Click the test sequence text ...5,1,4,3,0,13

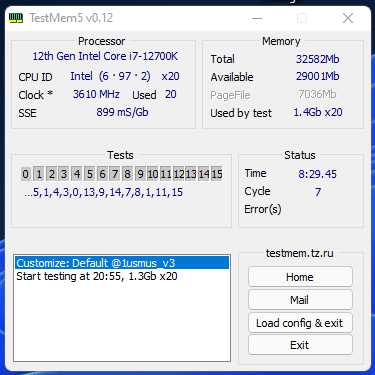103,192
